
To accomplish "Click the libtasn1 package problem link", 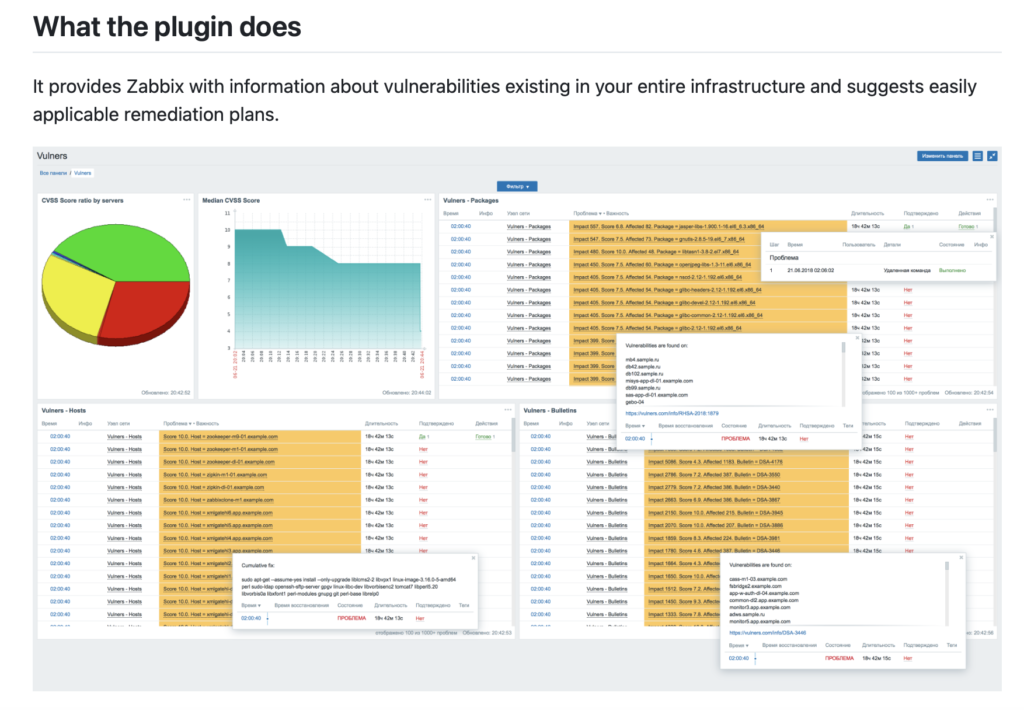I will 656,251.
